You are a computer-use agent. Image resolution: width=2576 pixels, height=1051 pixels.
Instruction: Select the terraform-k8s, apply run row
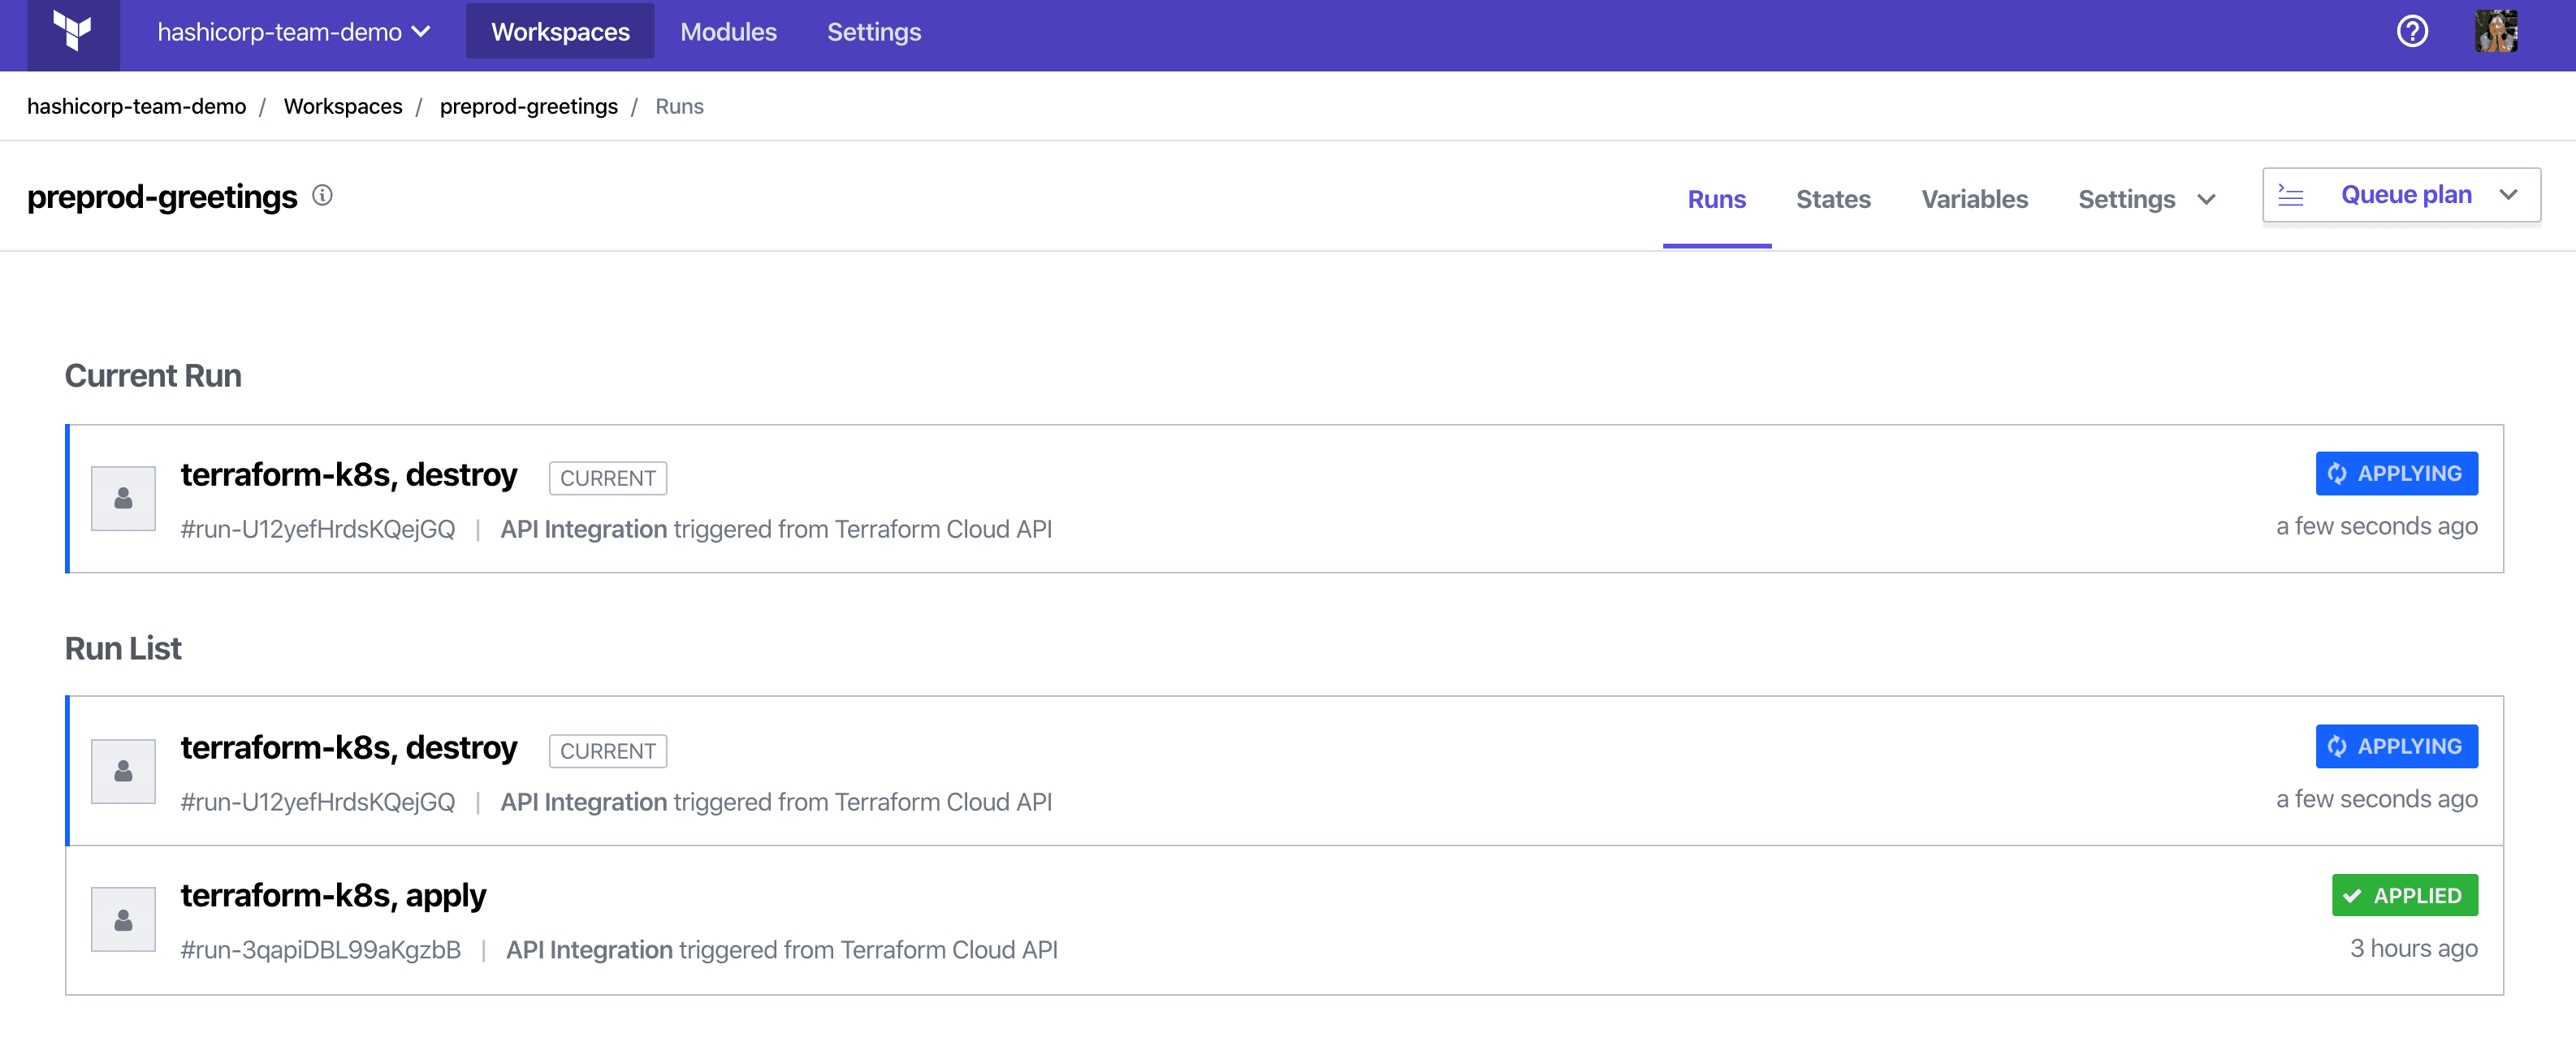pos(334,894)
